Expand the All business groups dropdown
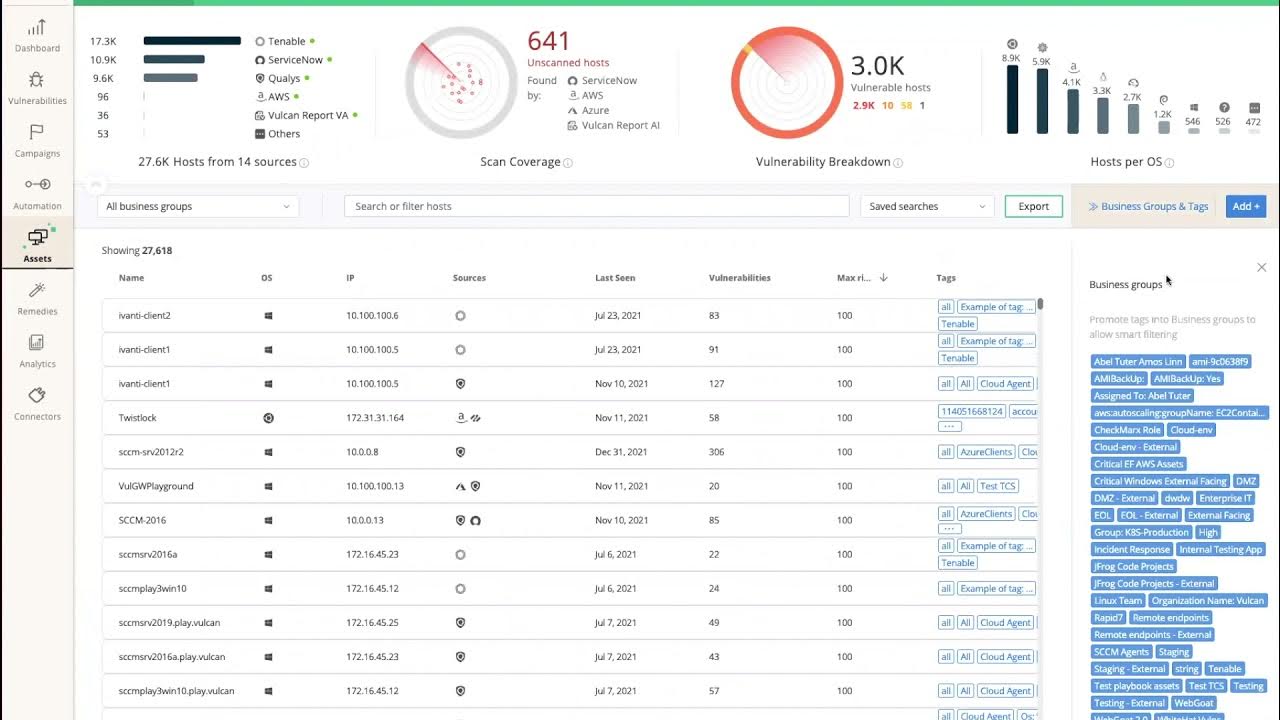The image size is (1280, 720). click(198, 206)
